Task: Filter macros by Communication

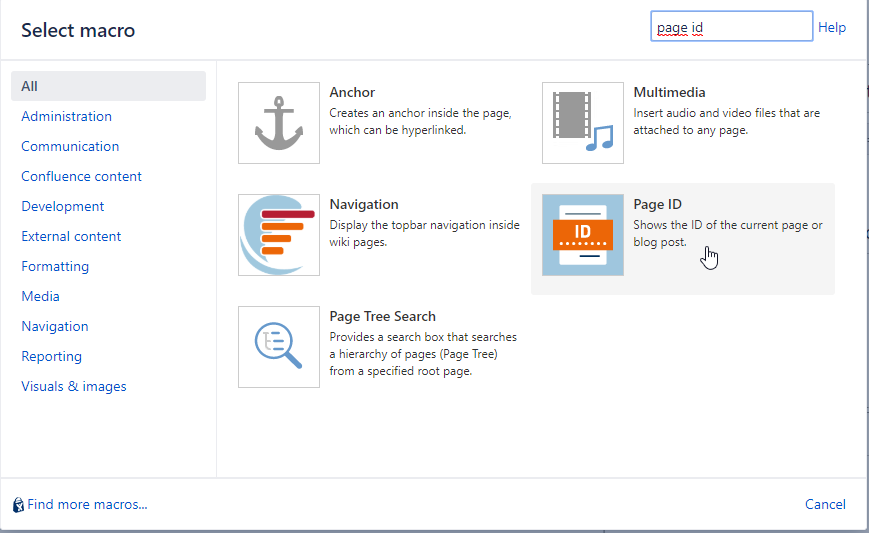Action: point(70,146)
